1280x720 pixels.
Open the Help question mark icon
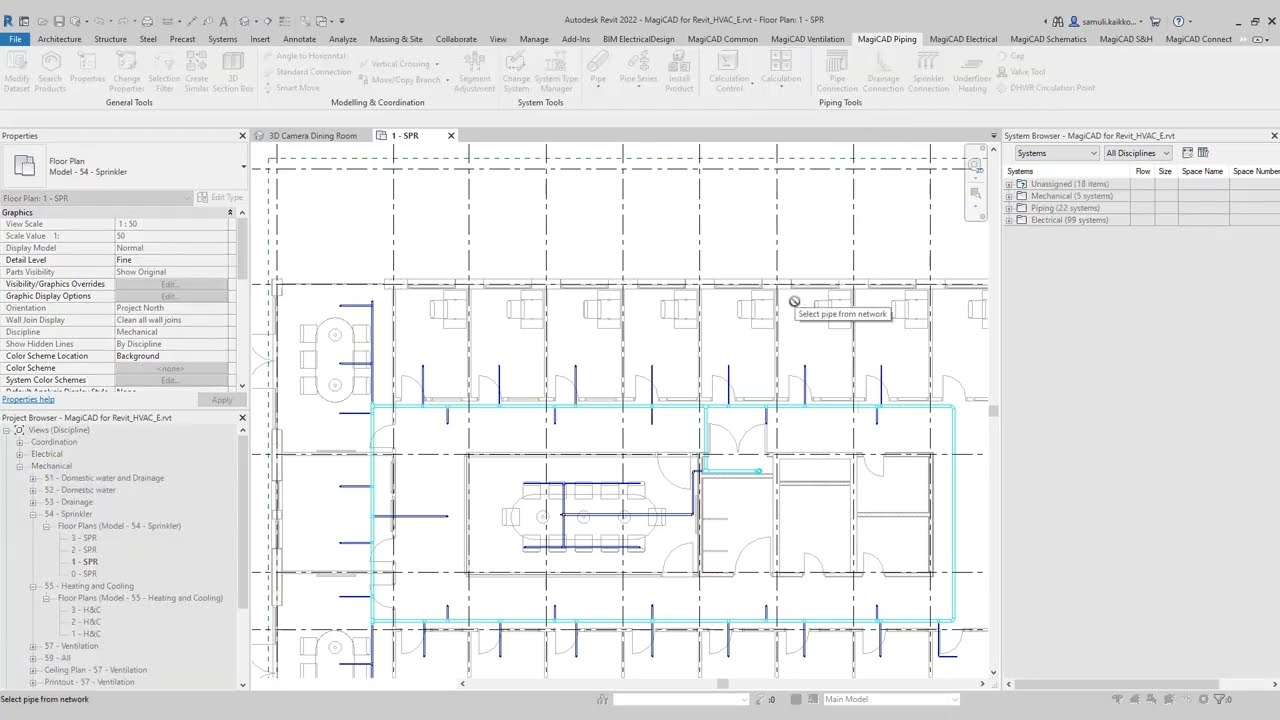tap(1179, 21)
